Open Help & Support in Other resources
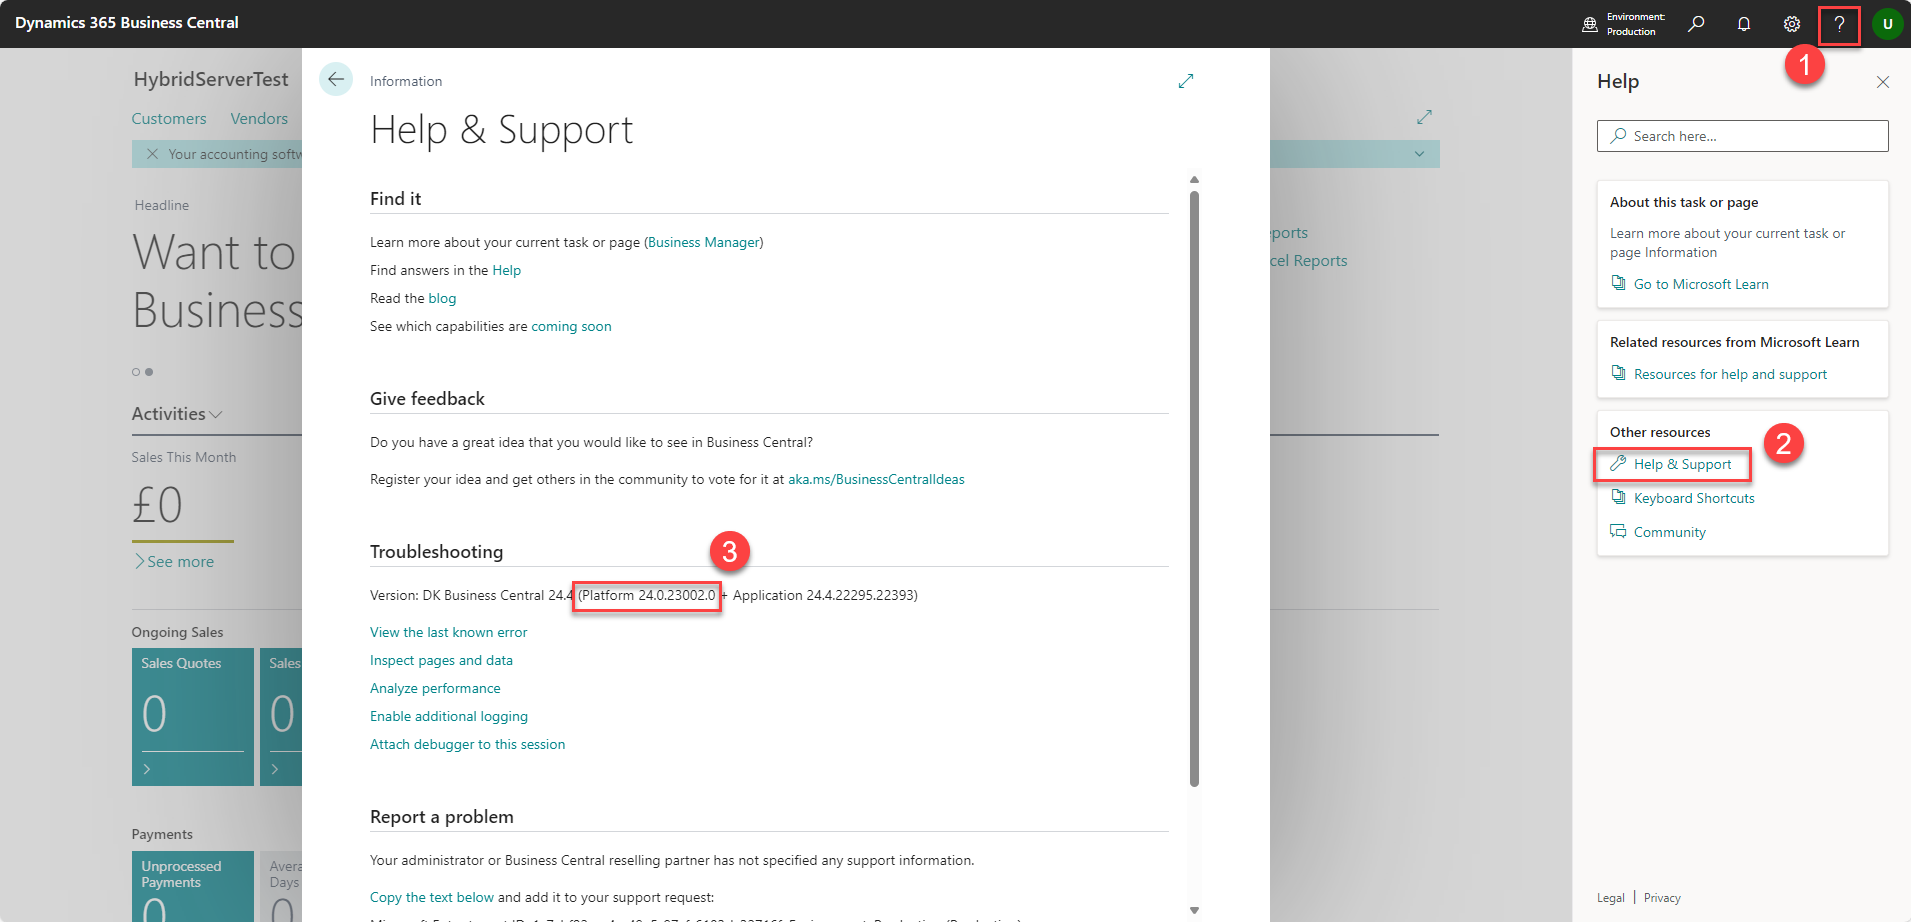1911x922 pixels. [x=1682, y=464]
